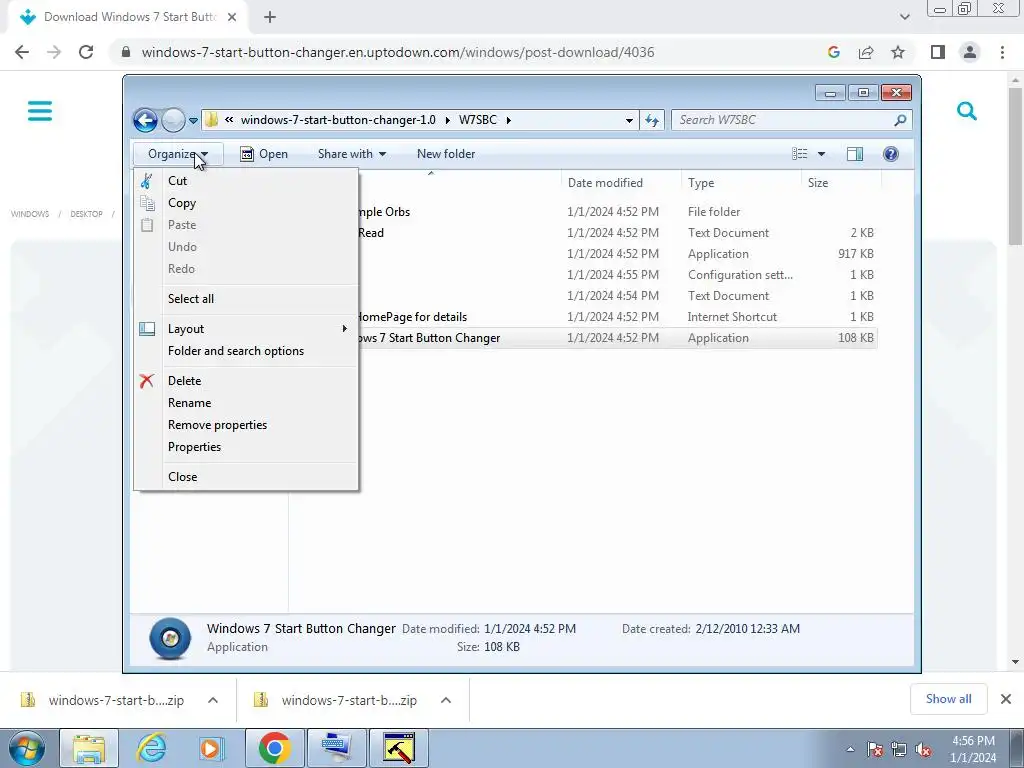Click the DESKTOP breadcrumb link

click(x=86, y=214)
